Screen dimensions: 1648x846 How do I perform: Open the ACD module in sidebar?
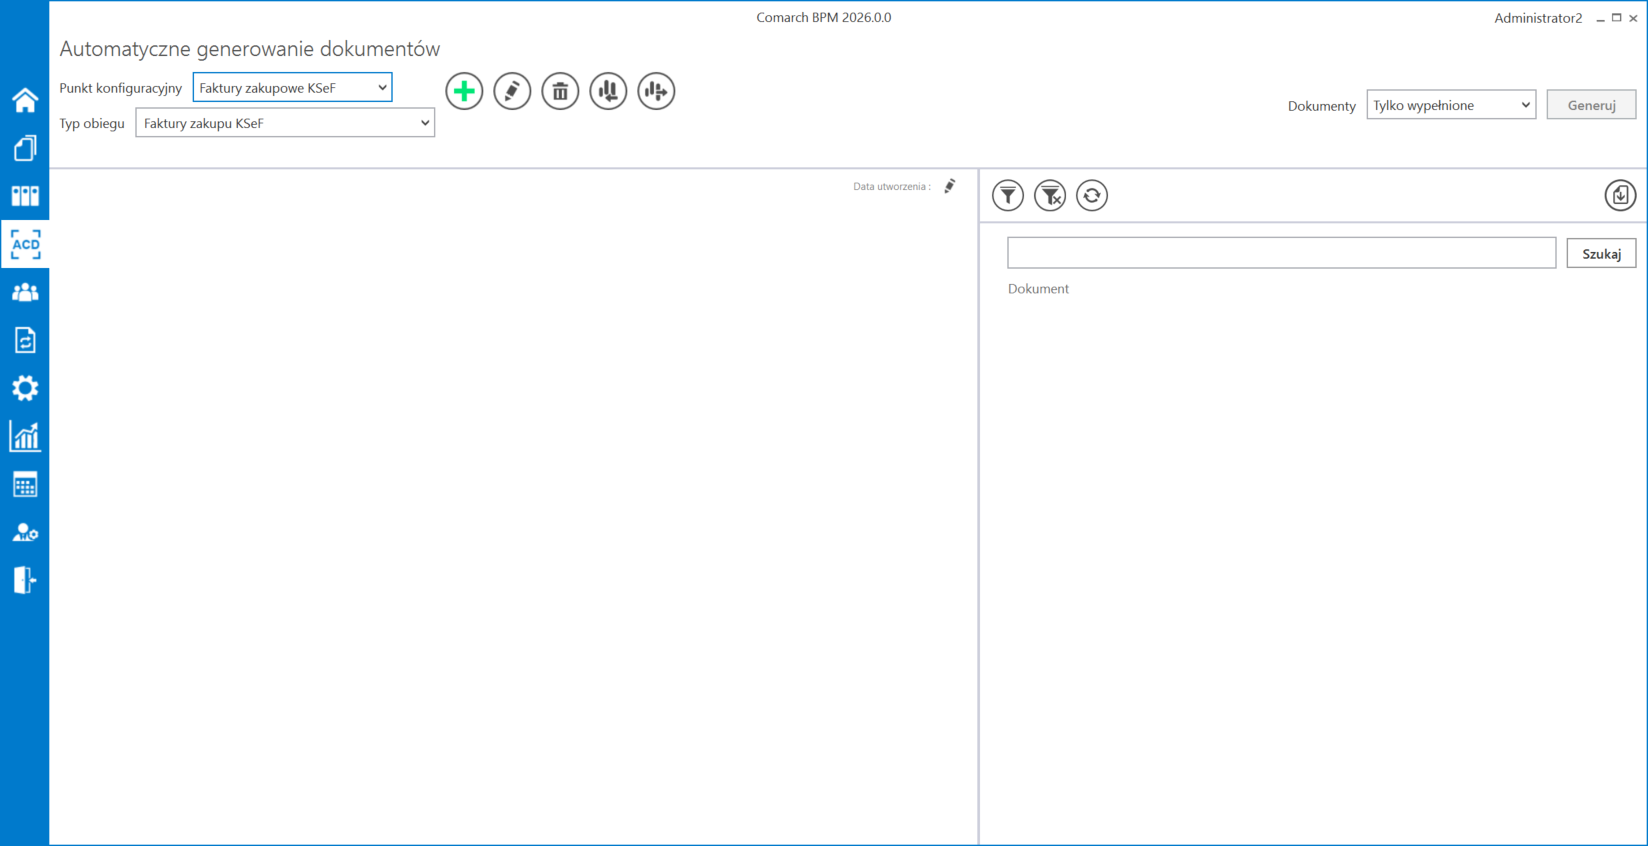25,244
